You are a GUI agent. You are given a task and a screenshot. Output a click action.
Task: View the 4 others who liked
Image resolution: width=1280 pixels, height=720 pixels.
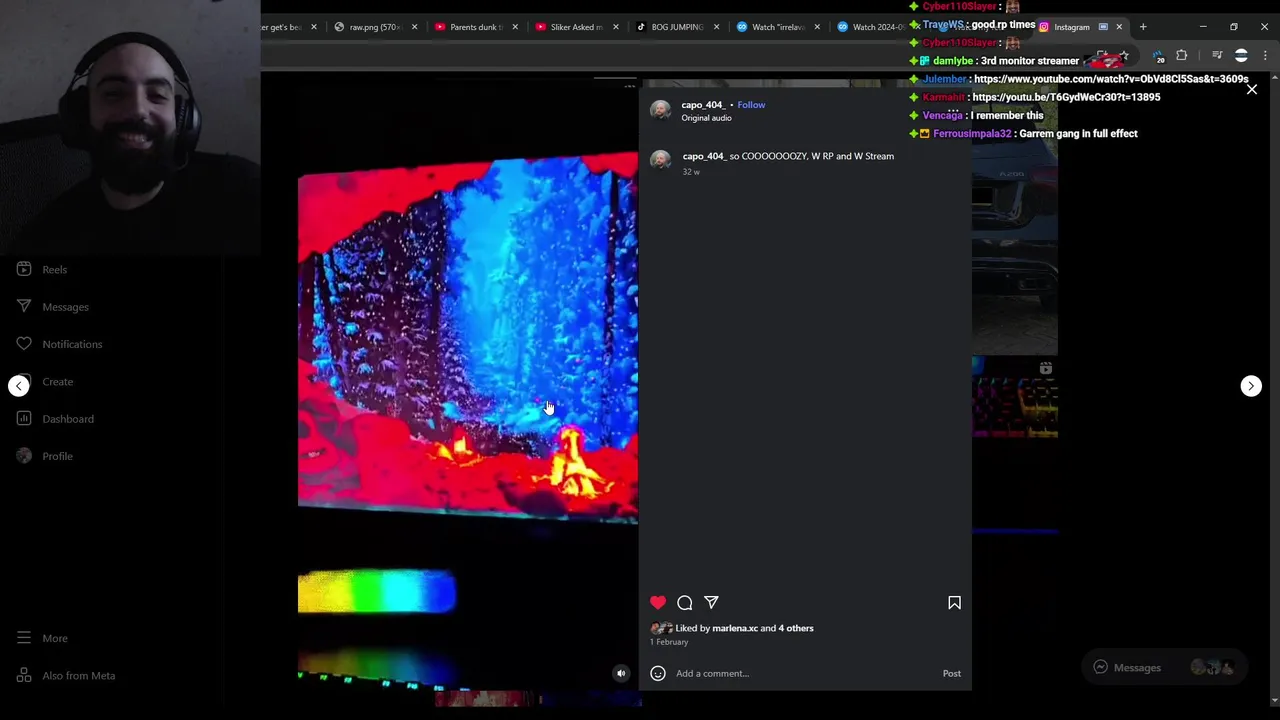[796, 628]
